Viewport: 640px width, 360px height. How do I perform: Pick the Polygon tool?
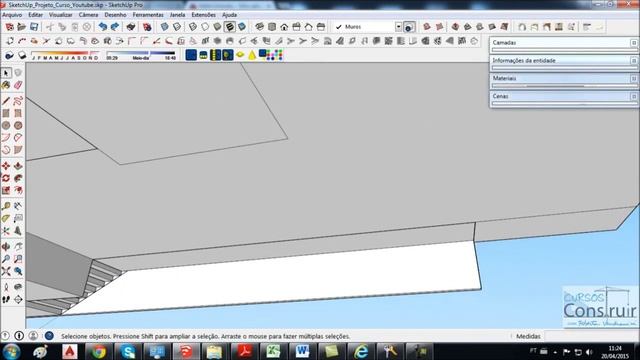(x=18, y=125)
